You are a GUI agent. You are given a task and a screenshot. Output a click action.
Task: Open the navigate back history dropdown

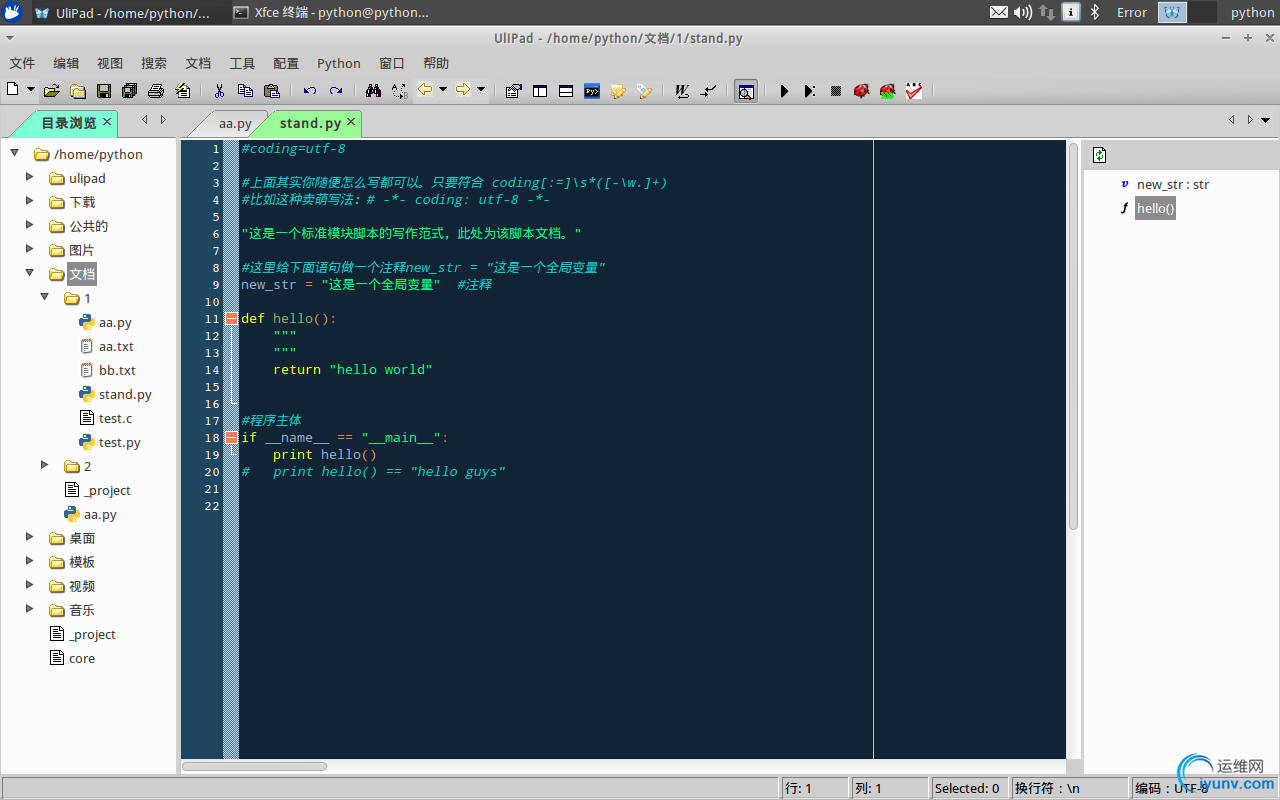443,90
